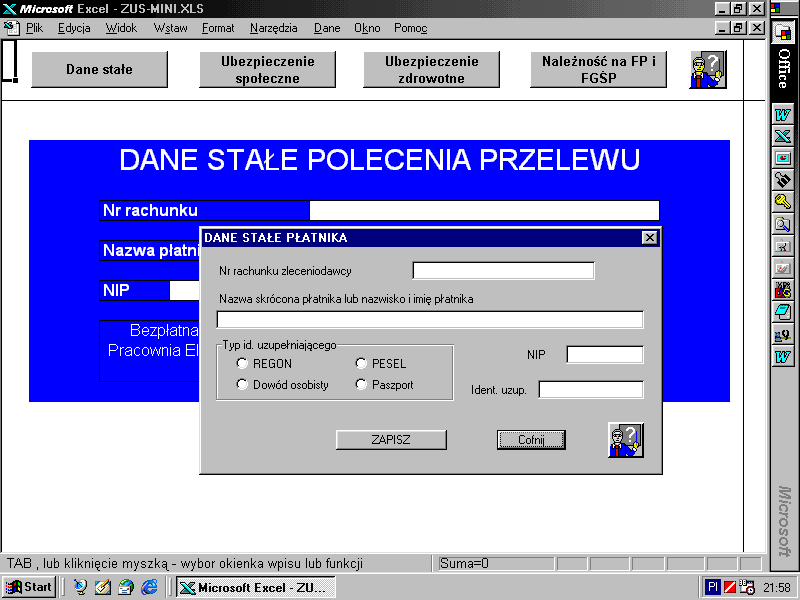Click the binoculars icon in the Office bar
800x600 pixels.
pos(783,180)
